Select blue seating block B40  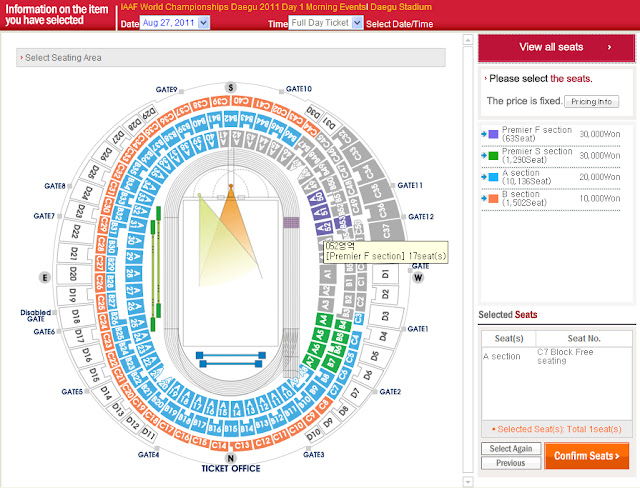click(199, 122)
